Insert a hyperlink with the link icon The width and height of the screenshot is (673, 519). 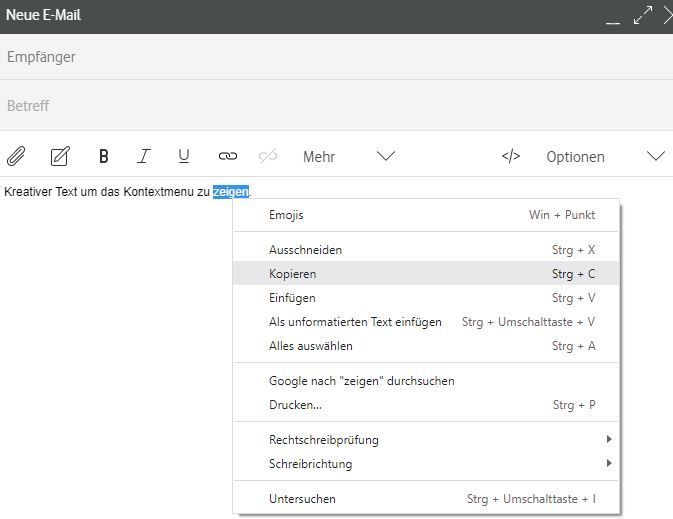click(228, 156)
